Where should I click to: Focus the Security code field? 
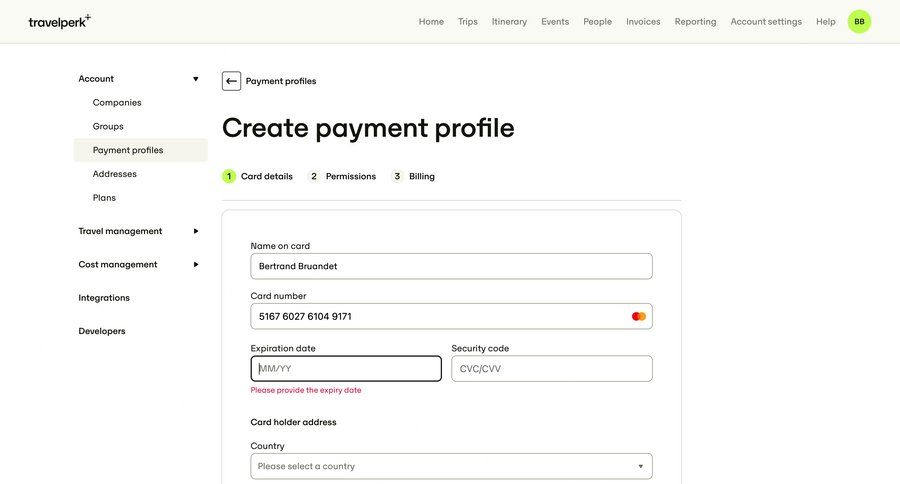tap(552, 368)
